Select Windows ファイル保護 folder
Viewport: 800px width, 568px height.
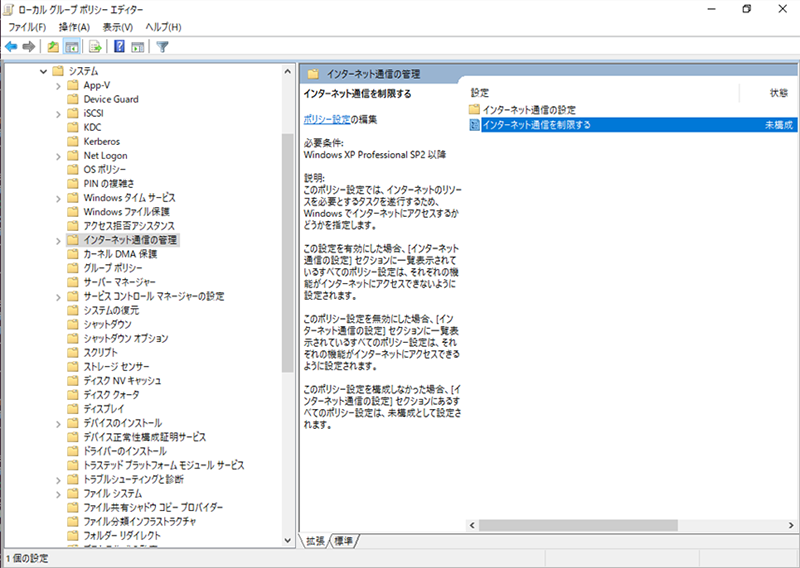(x=127, y=211)
